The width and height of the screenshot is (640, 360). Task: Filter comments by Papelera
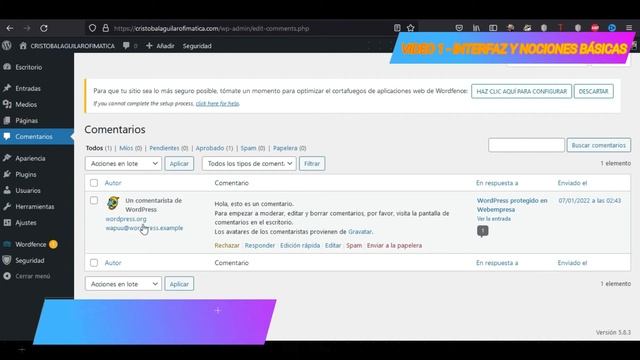pyautogui.click(x=285, y=148)
